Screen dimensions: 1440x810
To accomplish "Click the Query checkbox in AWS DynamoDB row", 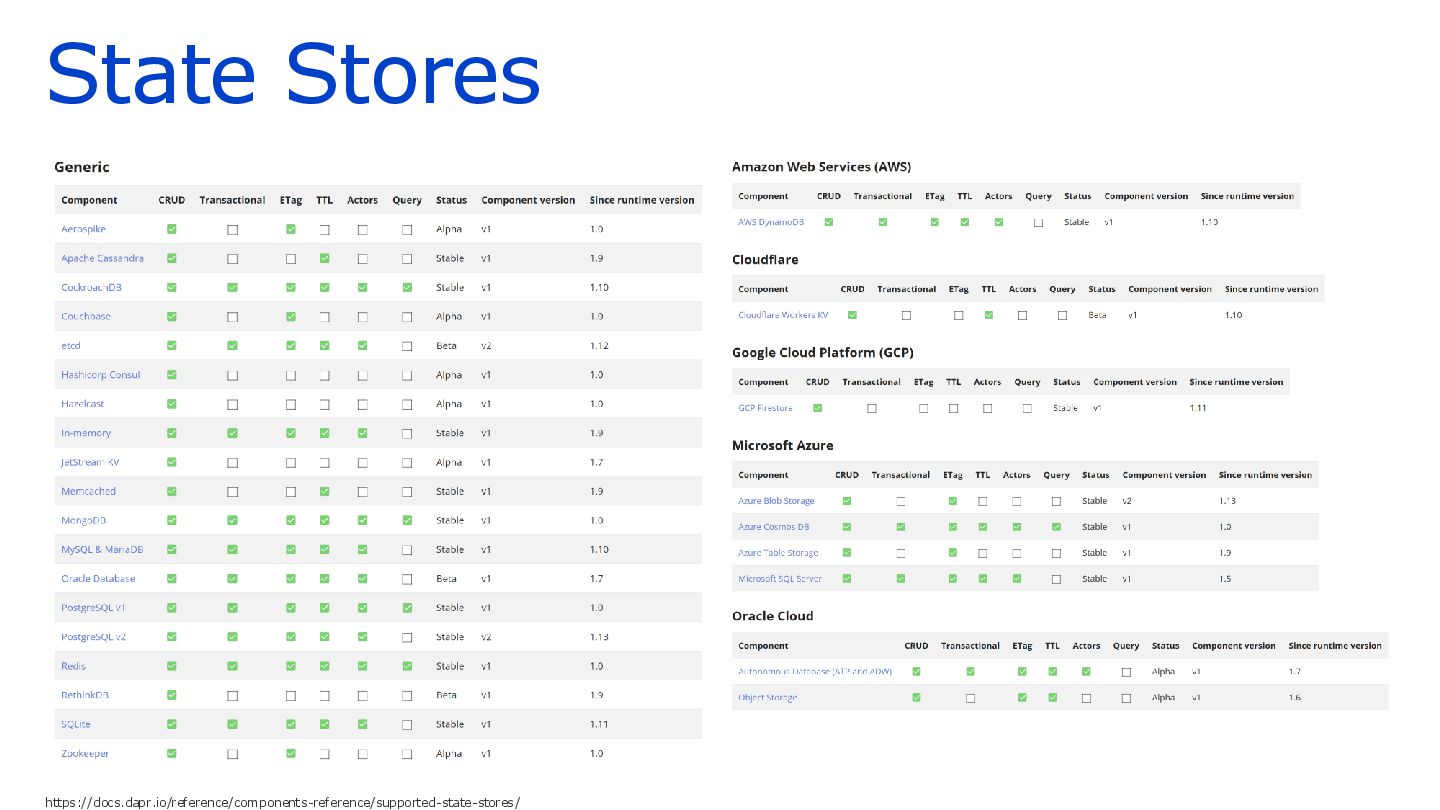I will tap(1038, 222).
